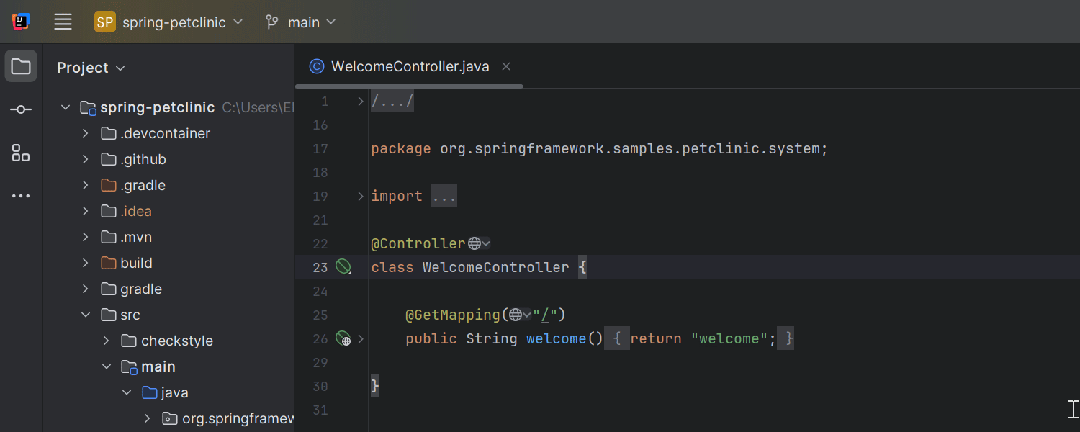The image size is (1080, 432).
Task: Open the spring-petclinic project dropdown
Action: (169, 22)
